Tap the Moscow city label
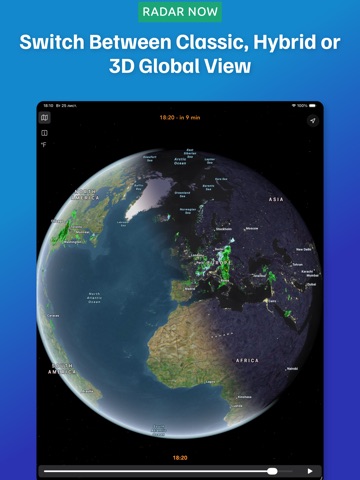 (252, 229)
